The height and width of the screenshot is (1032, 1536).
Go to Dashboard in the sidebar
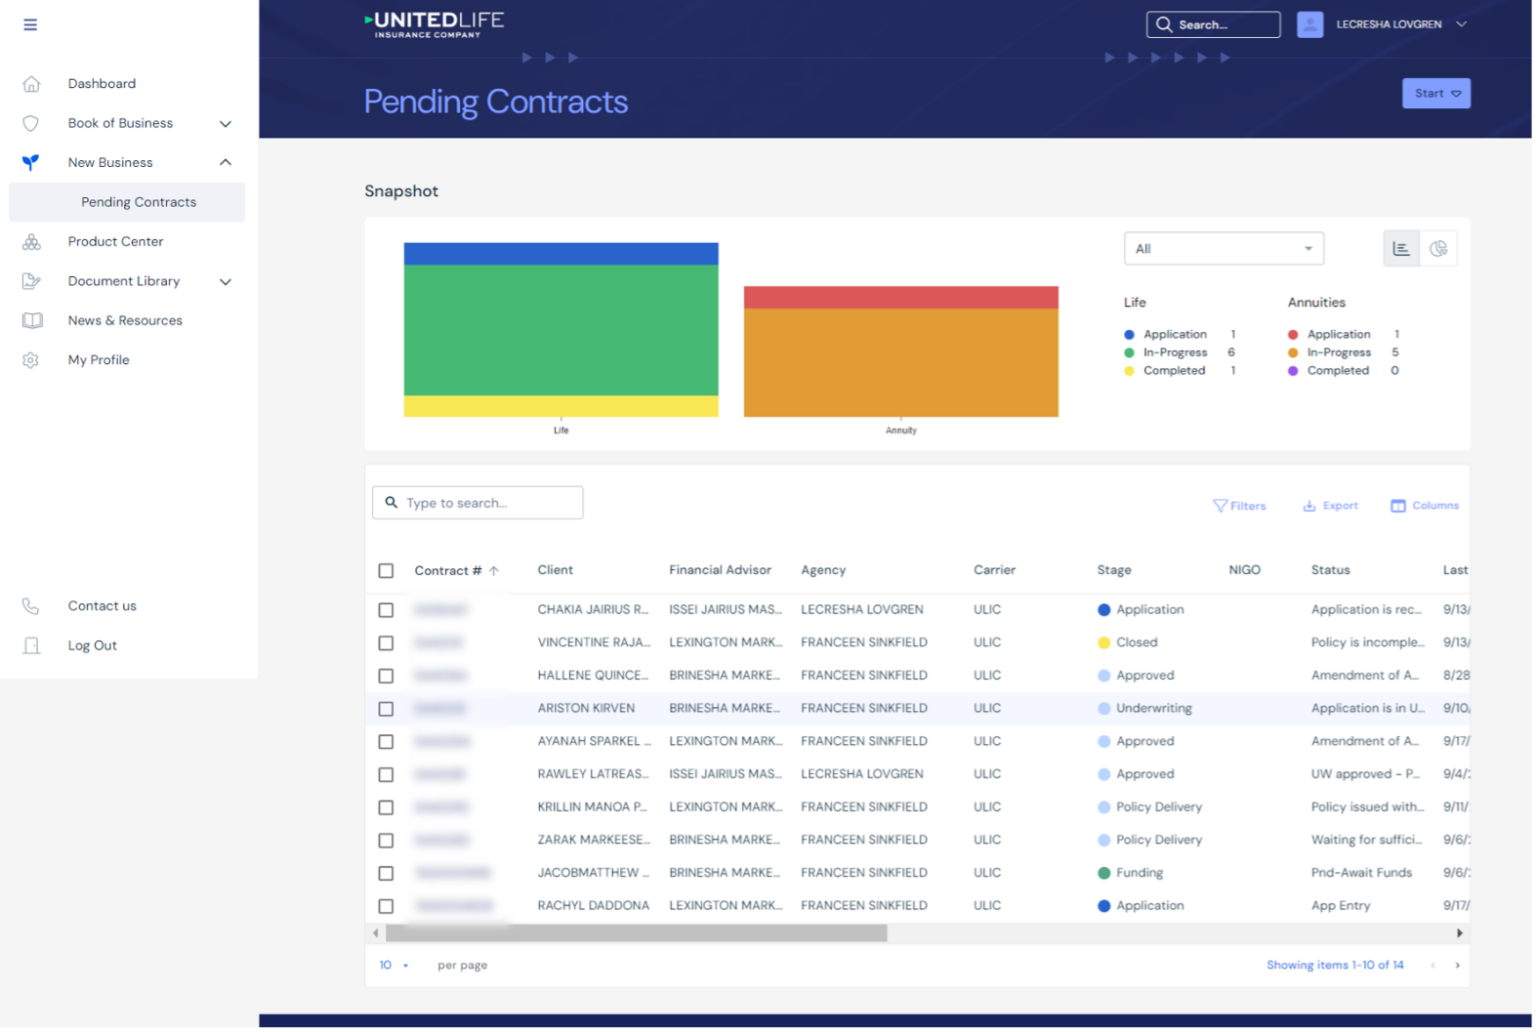pos(102,84)
